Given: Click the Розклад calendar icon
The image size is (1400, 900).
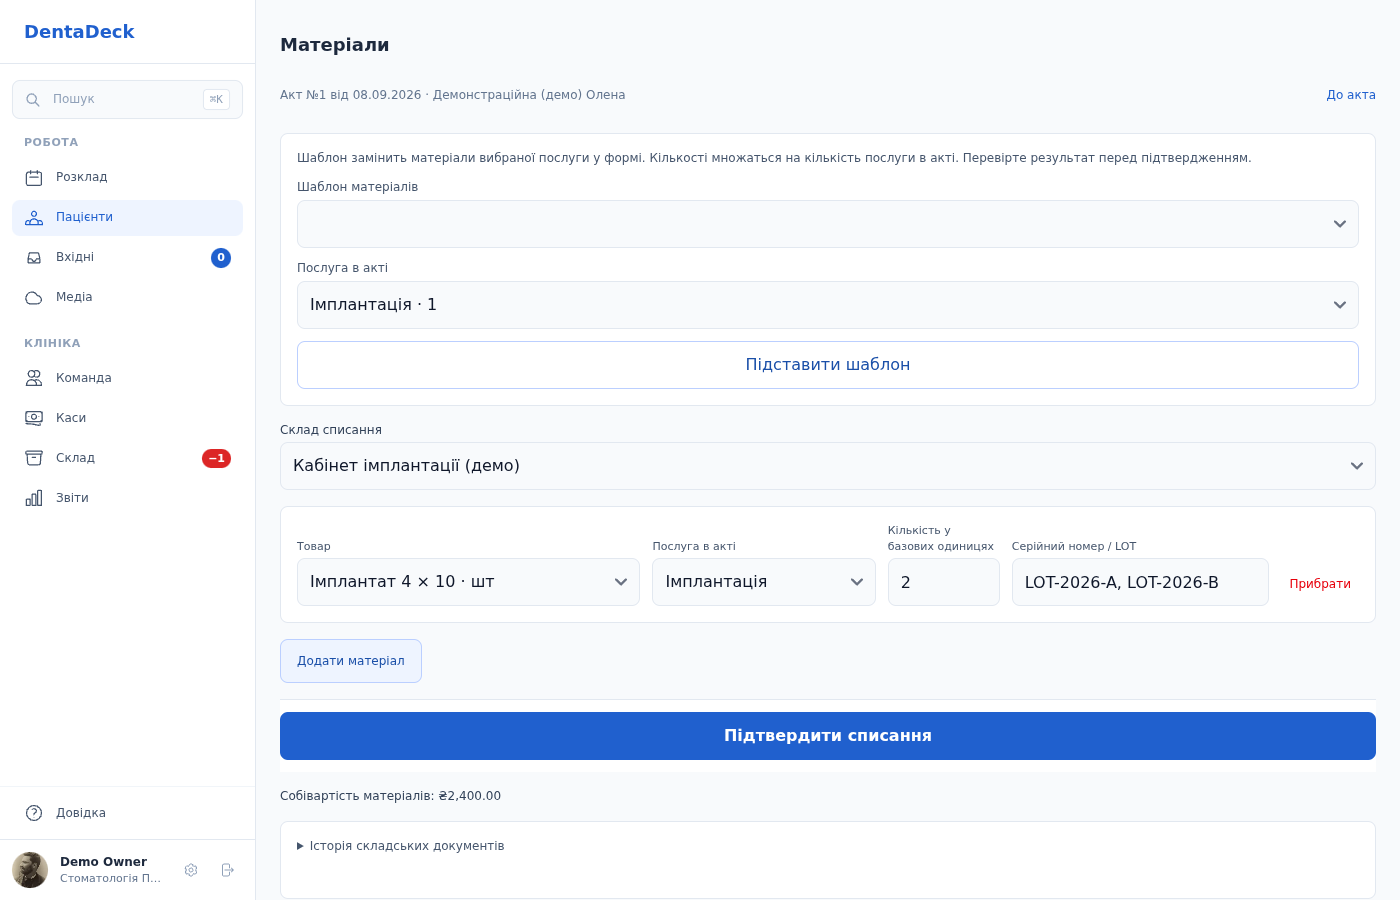Looking at the screenshot, I should click(x=34, y=178).
